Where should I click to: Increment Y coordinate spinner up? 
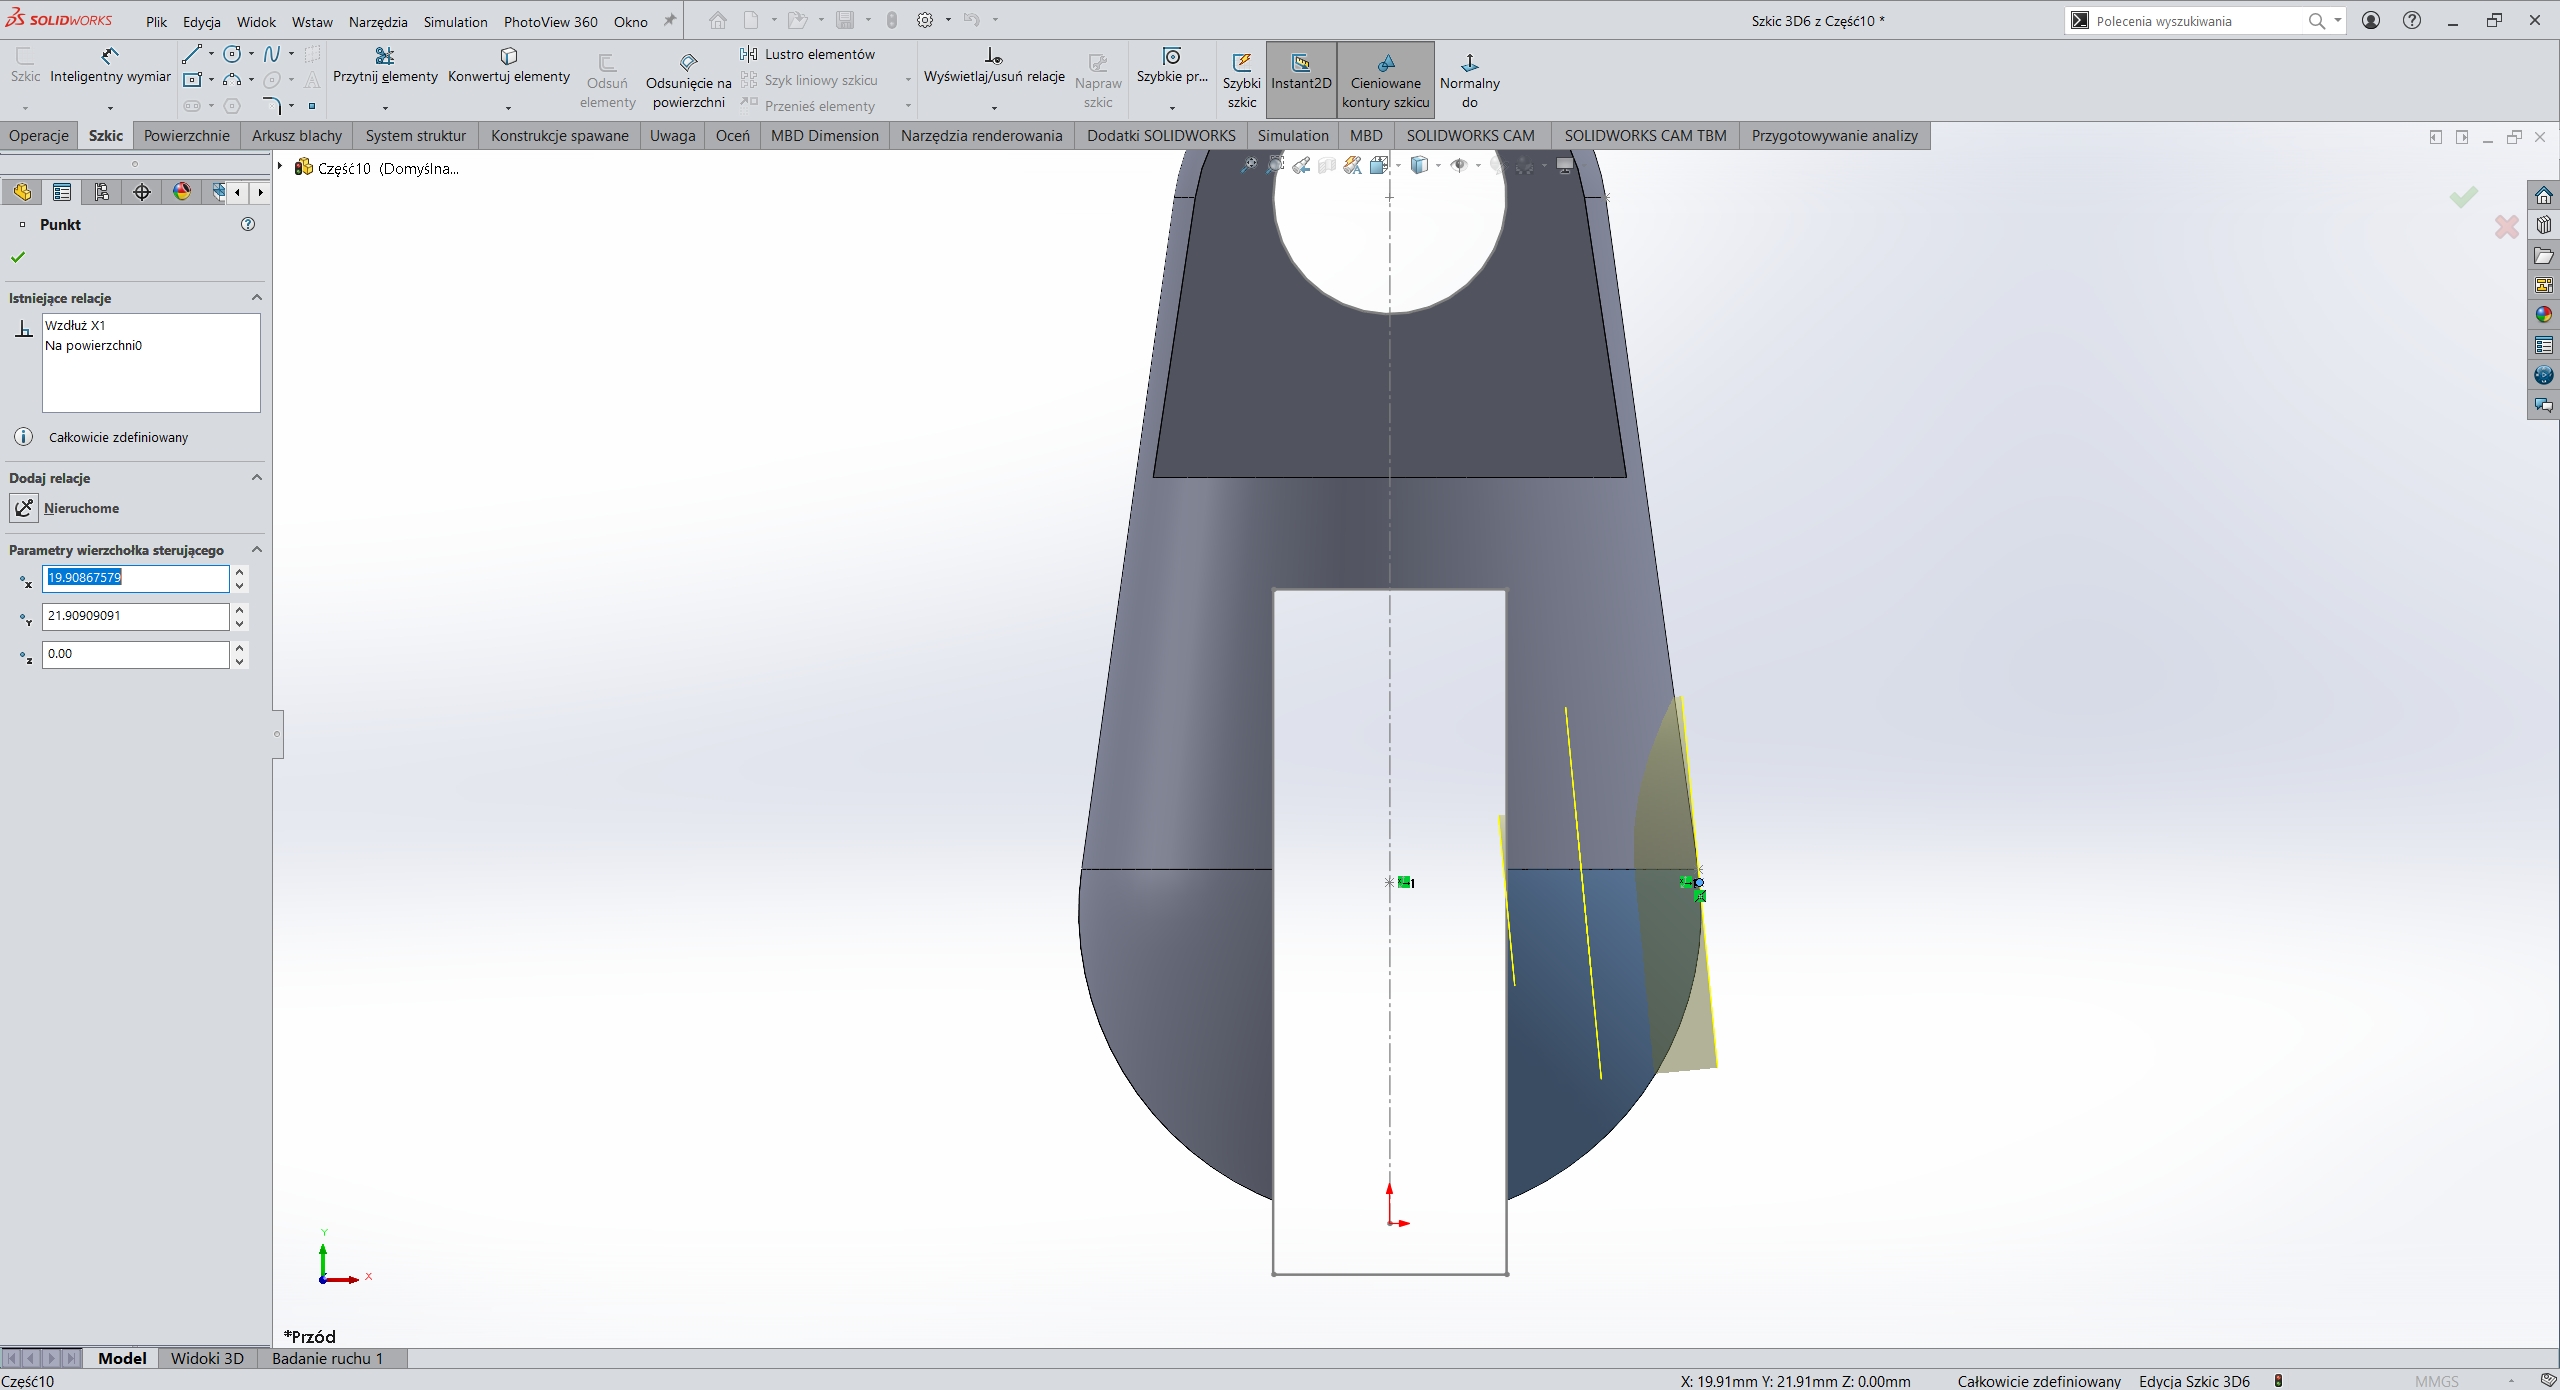coord(239,610)
